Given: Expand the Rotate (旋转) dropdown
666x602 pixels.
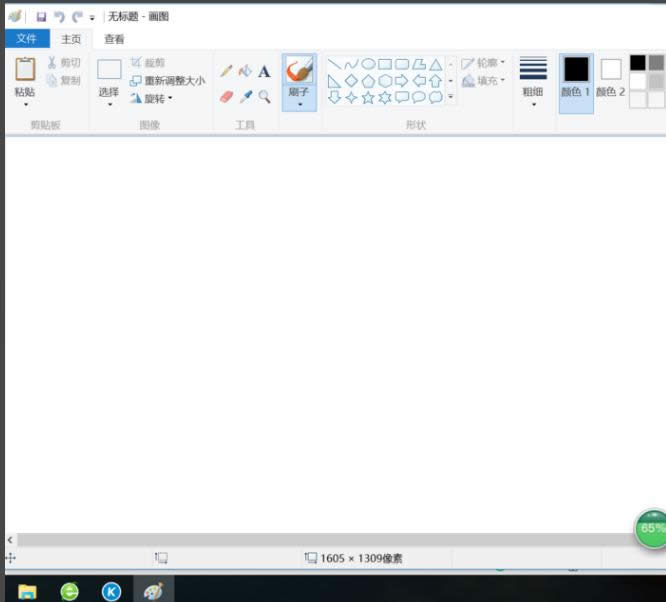Looking at the screenshot, I should [x=152, y=98].
